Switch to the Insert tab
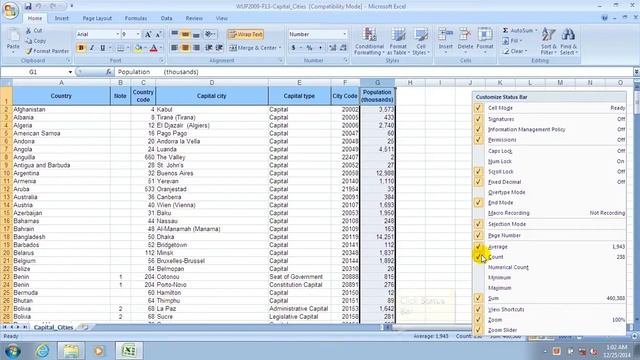This screenshot has width=640, height=360. [62, 18]
